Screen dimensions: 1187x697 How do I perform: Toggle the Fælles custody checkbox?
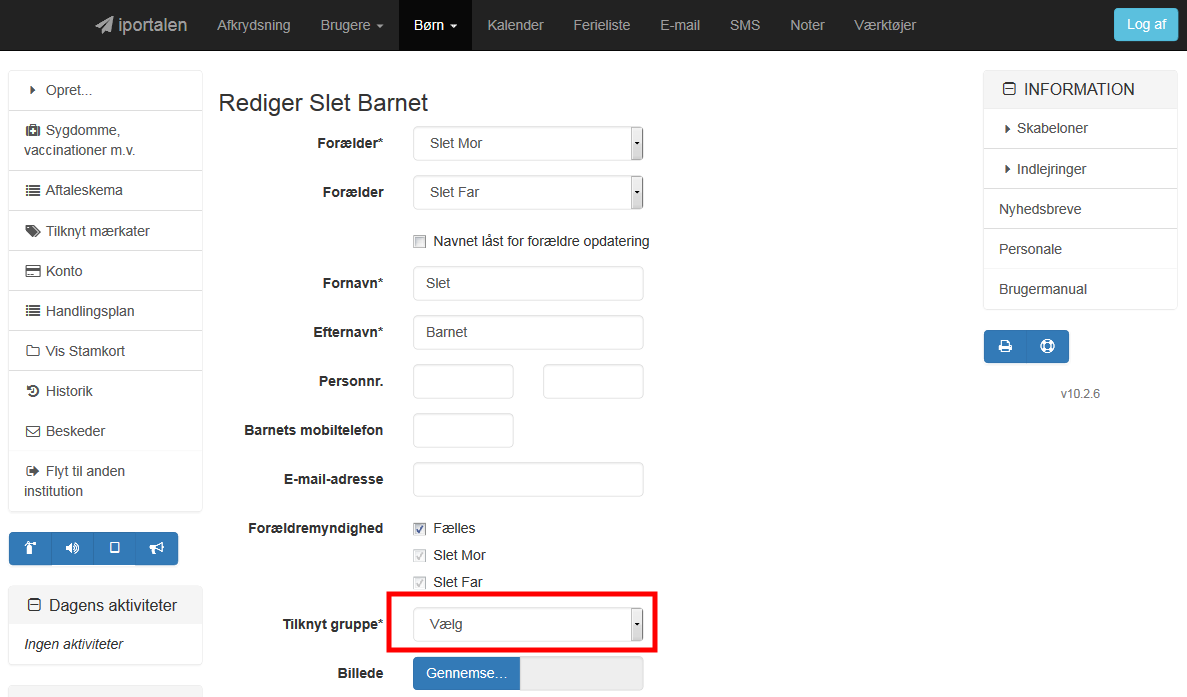point(419,528)
